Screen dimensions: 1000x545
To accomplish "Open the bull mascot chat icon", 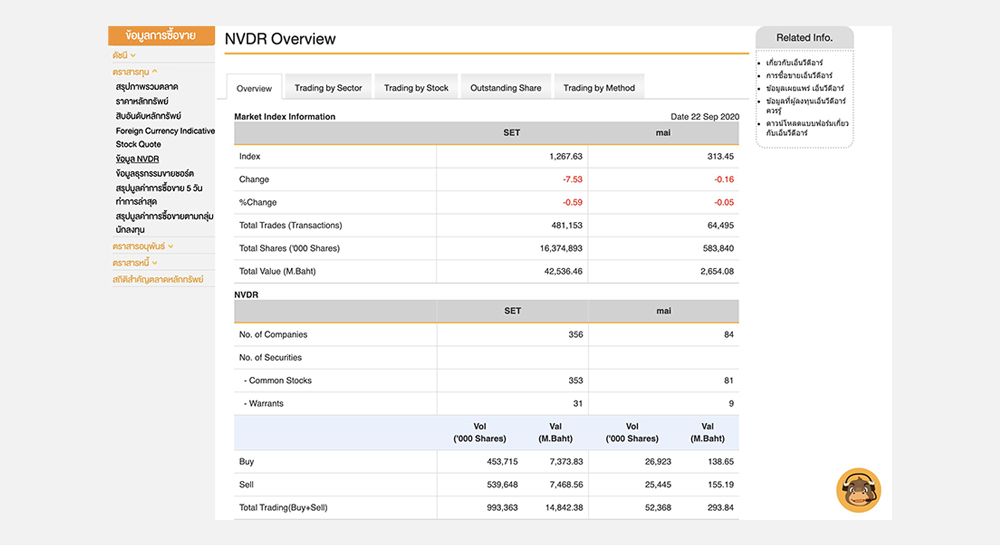I will coord(858,490).
